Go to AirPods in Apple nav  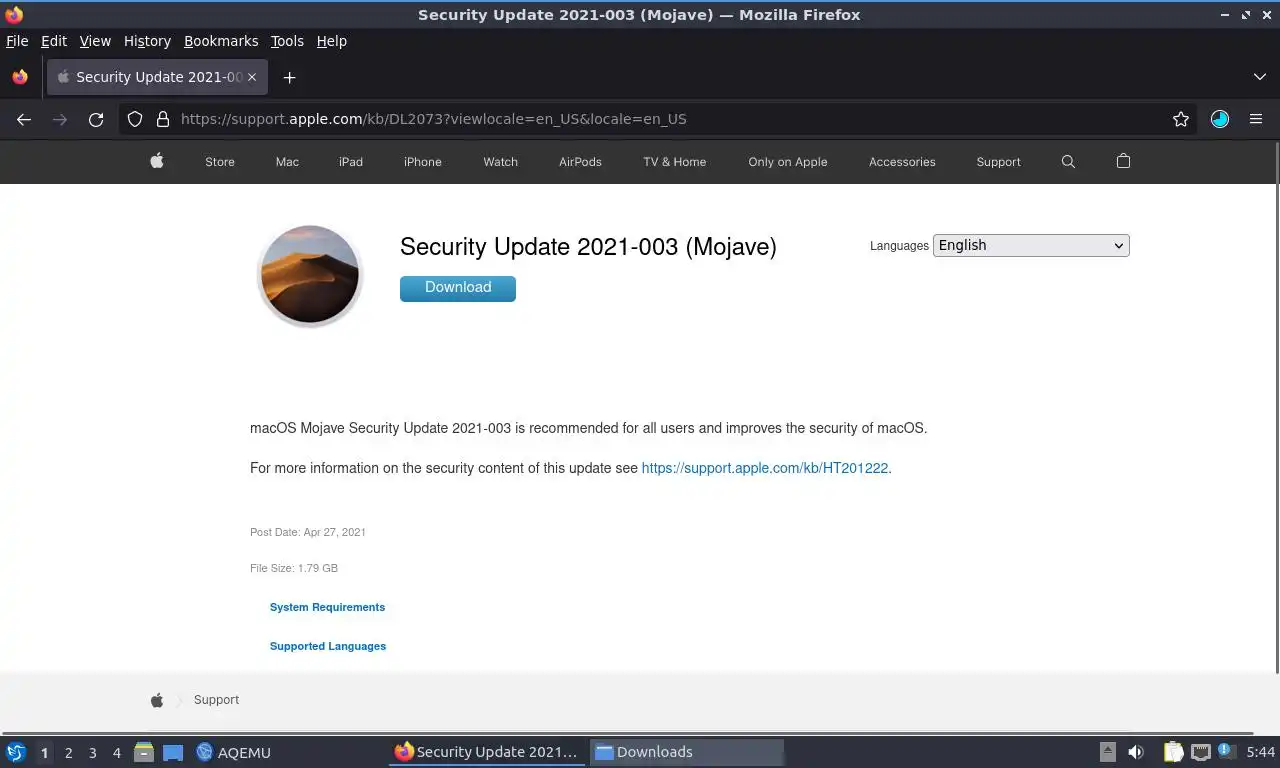click(580, 162)
